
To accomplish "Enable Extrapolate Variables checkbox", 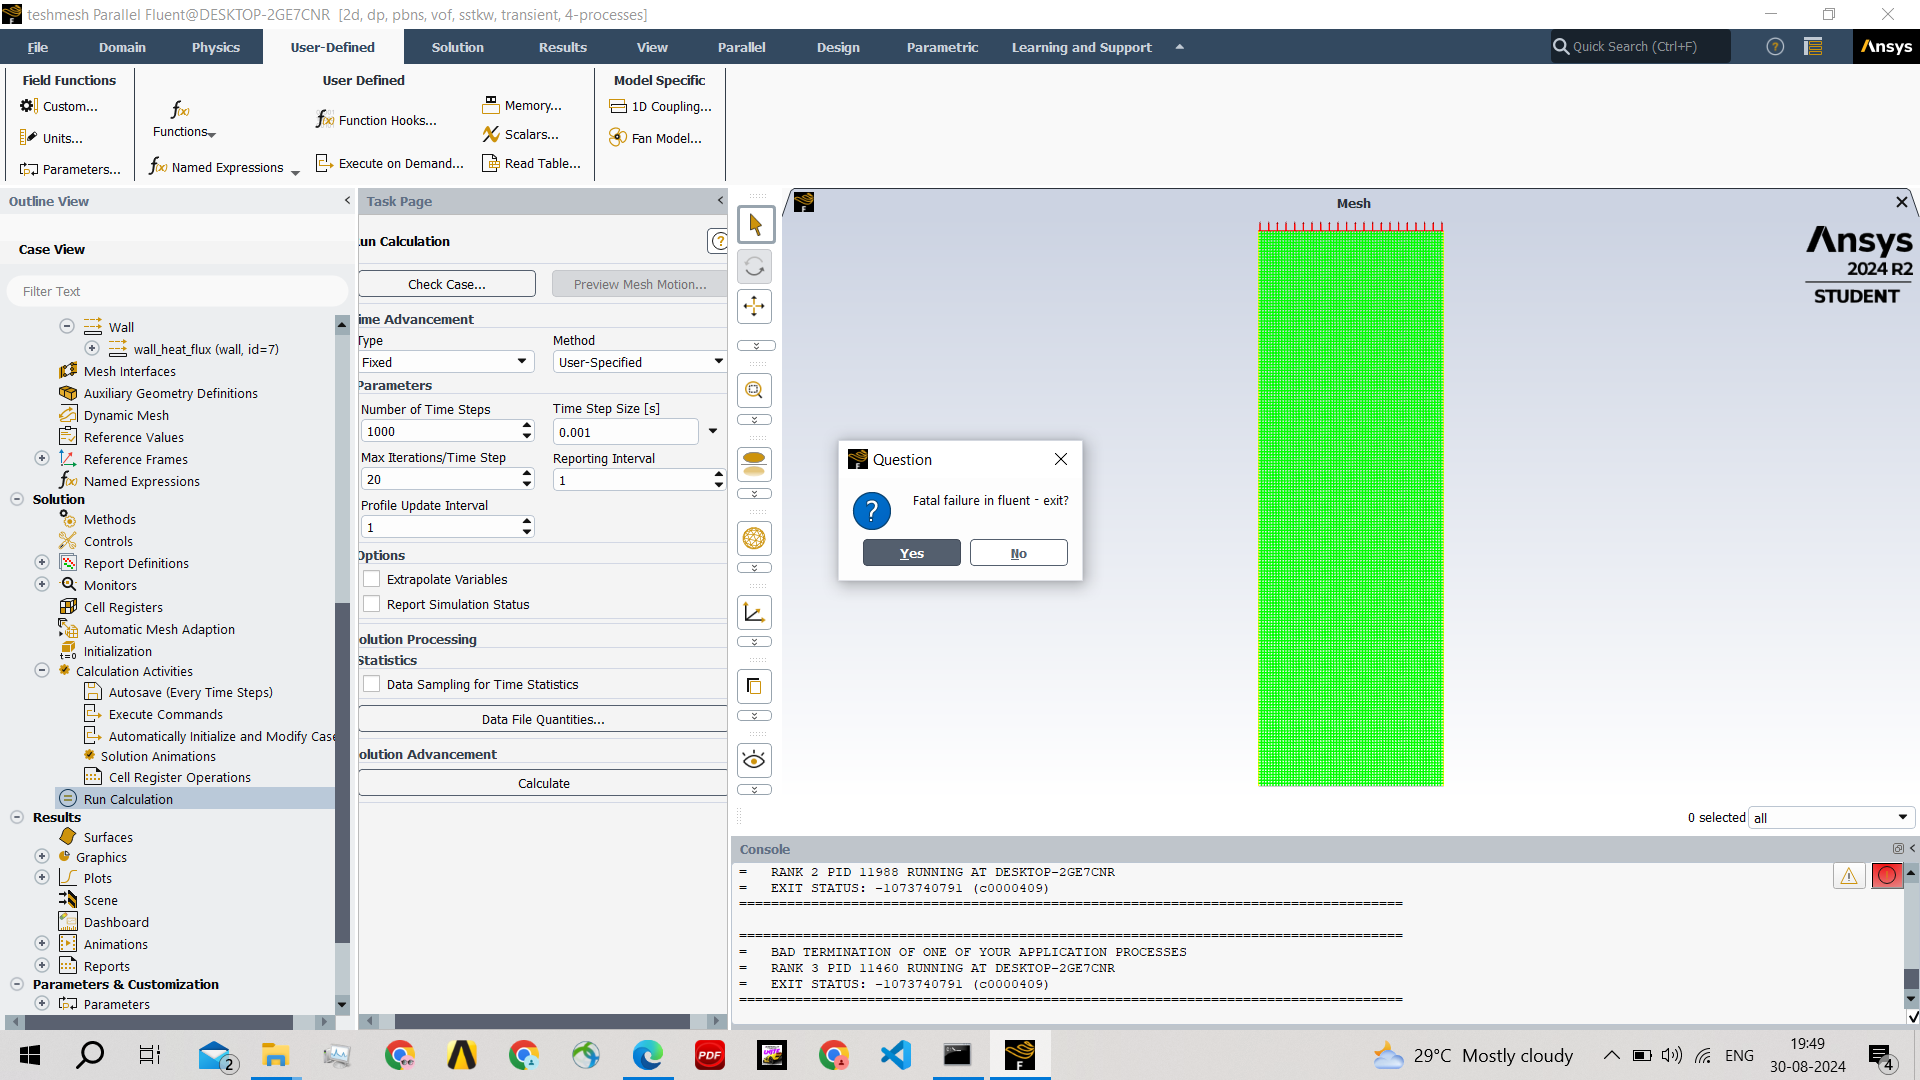I will 372,579.
